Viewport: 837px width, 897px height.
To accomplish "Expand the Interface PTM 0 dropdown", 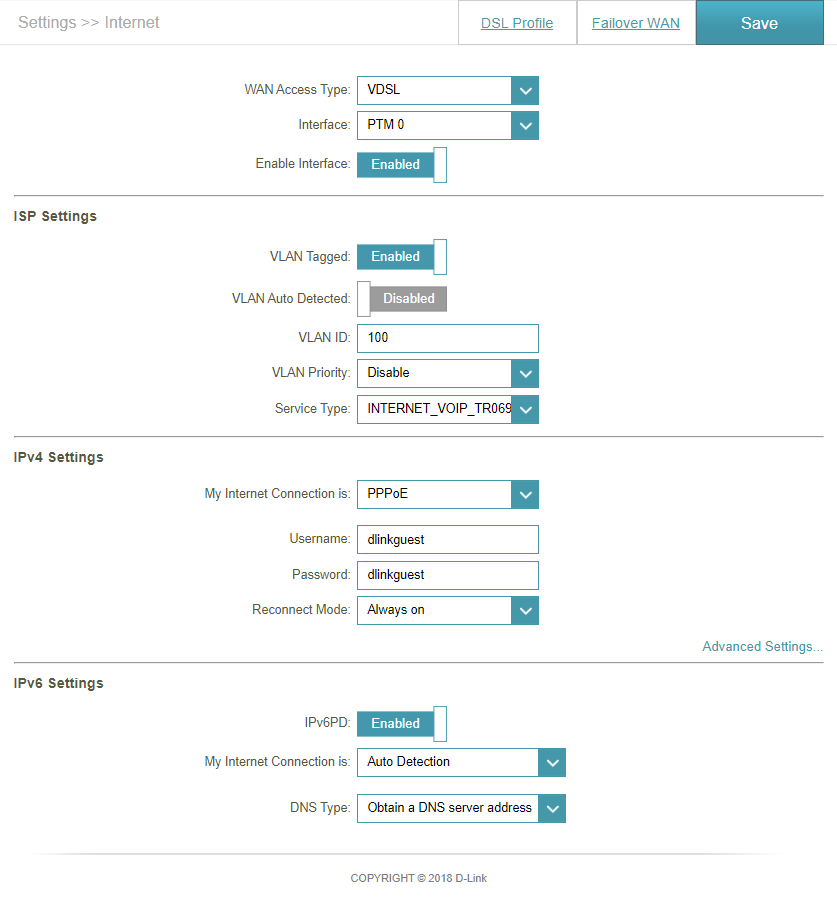I will click(447, 125).
